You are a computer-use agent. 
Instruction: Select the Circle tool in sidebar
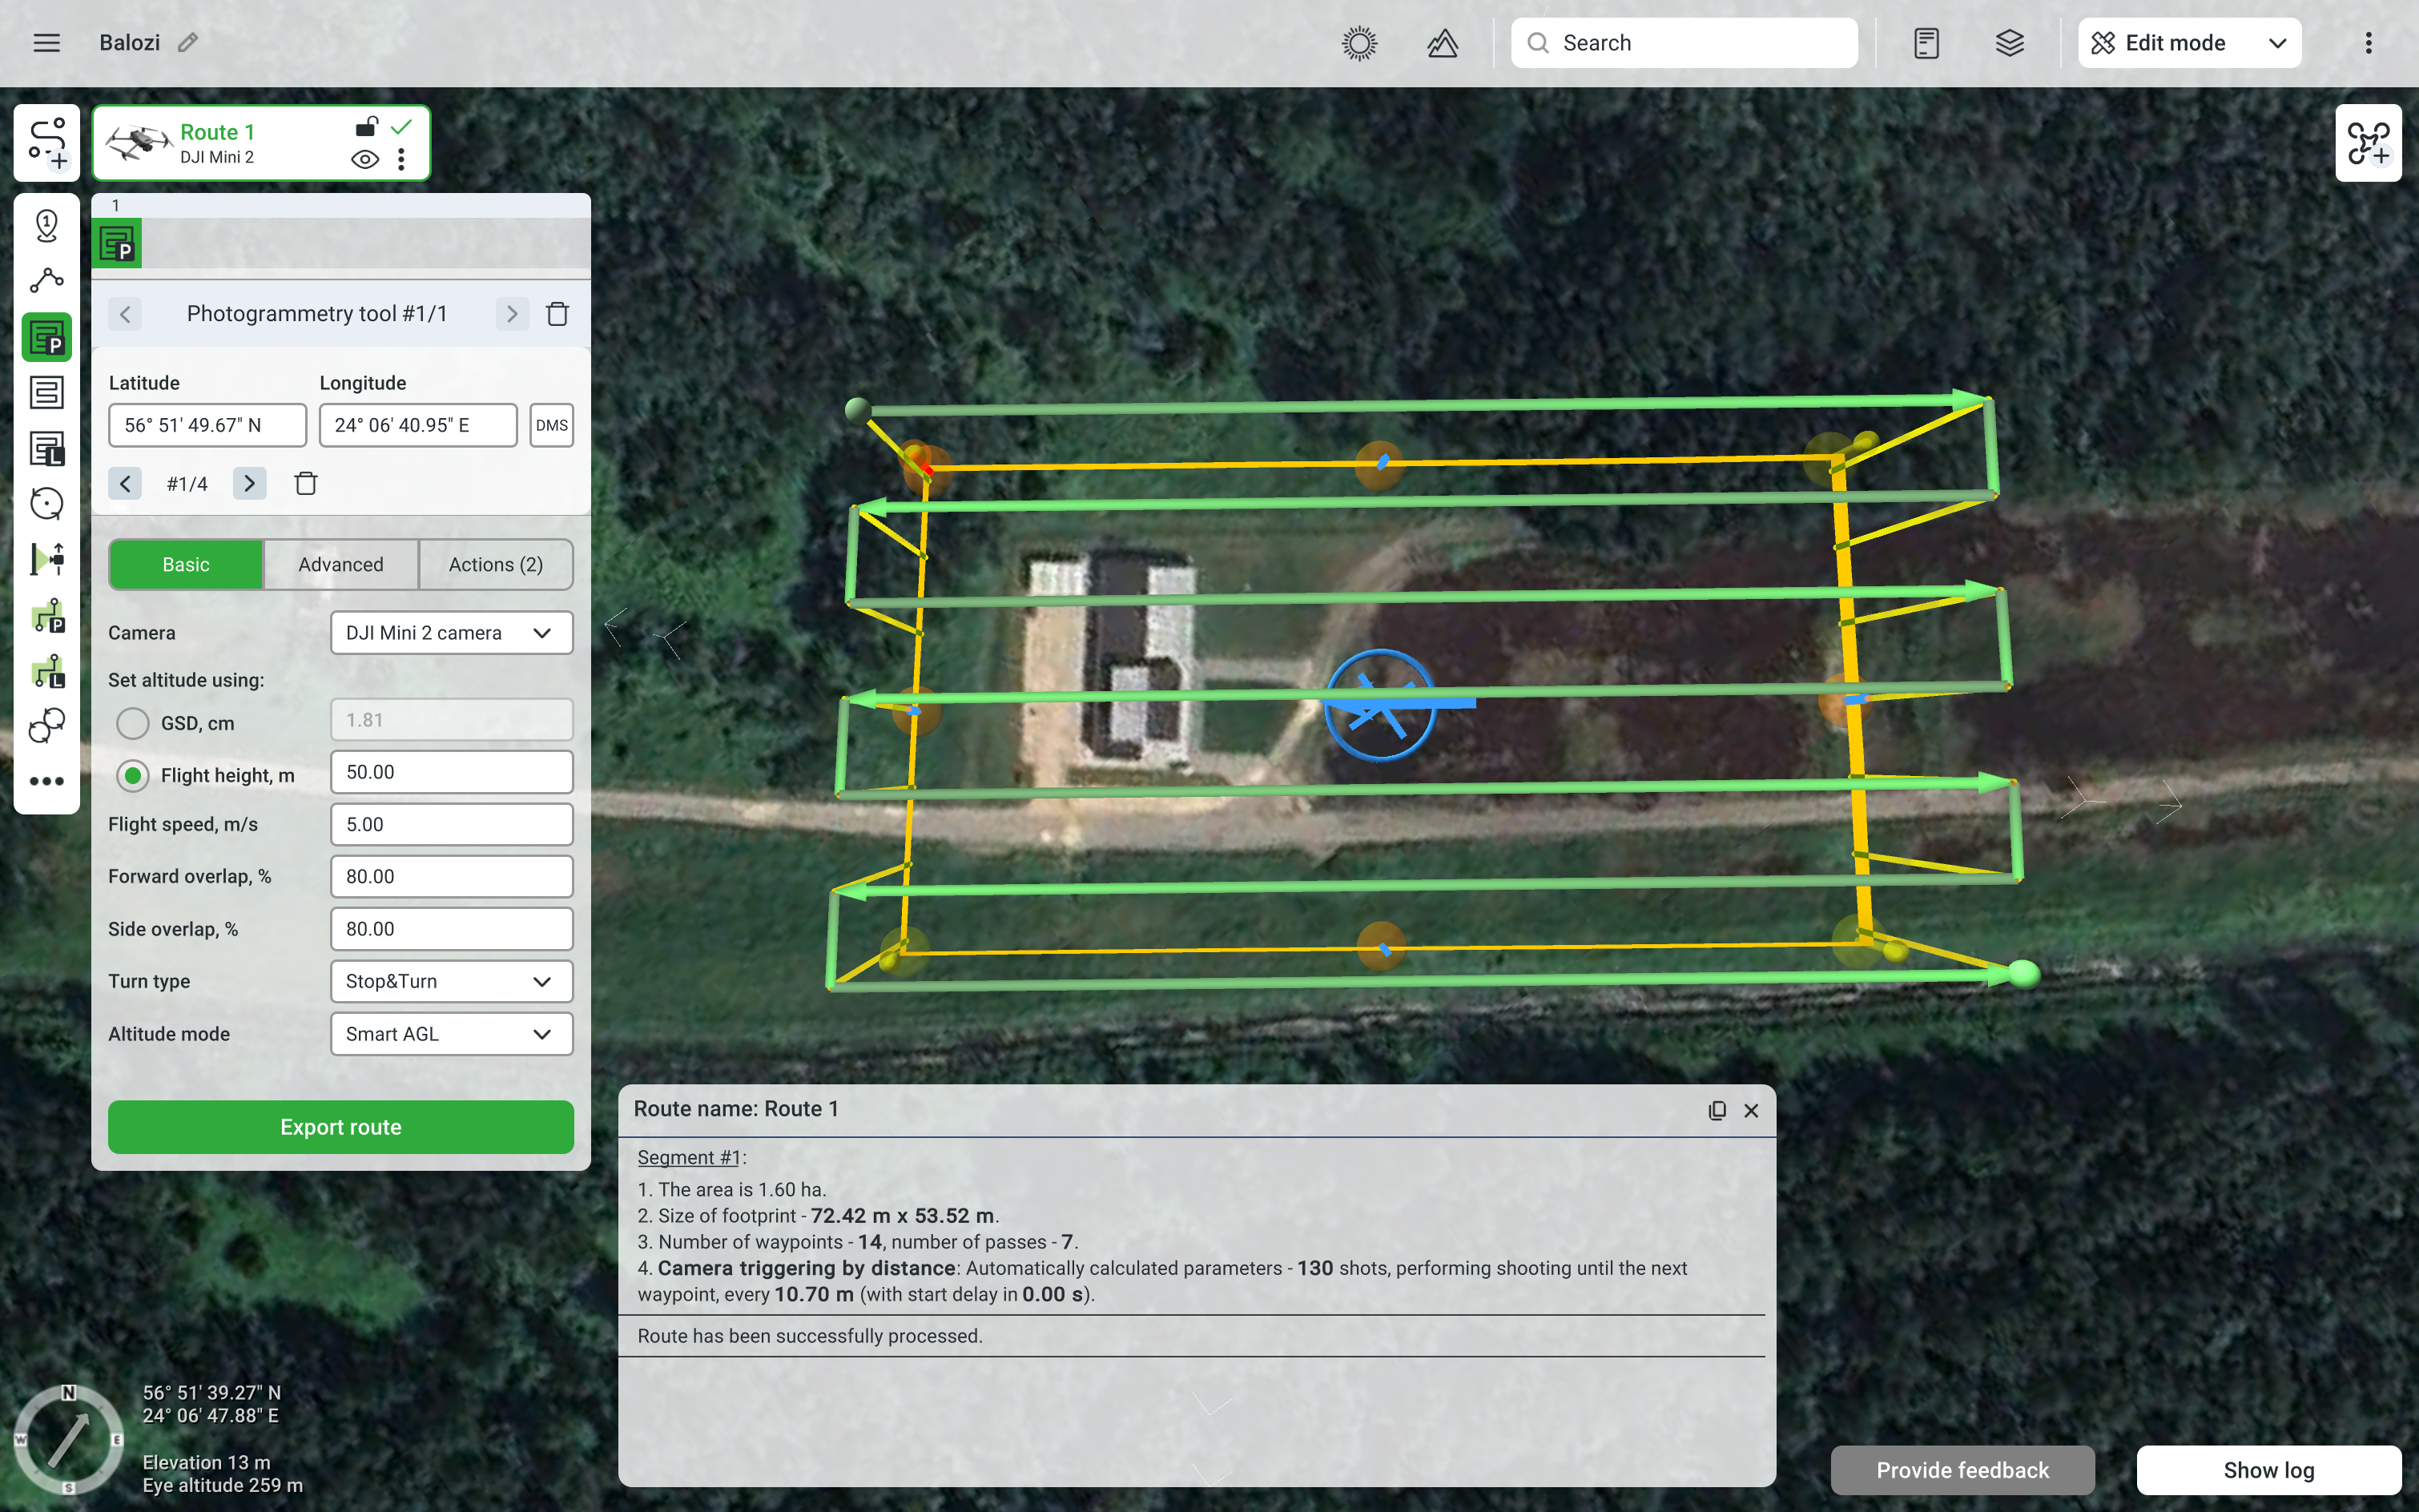pyautogui.click(x=46, y=503)
